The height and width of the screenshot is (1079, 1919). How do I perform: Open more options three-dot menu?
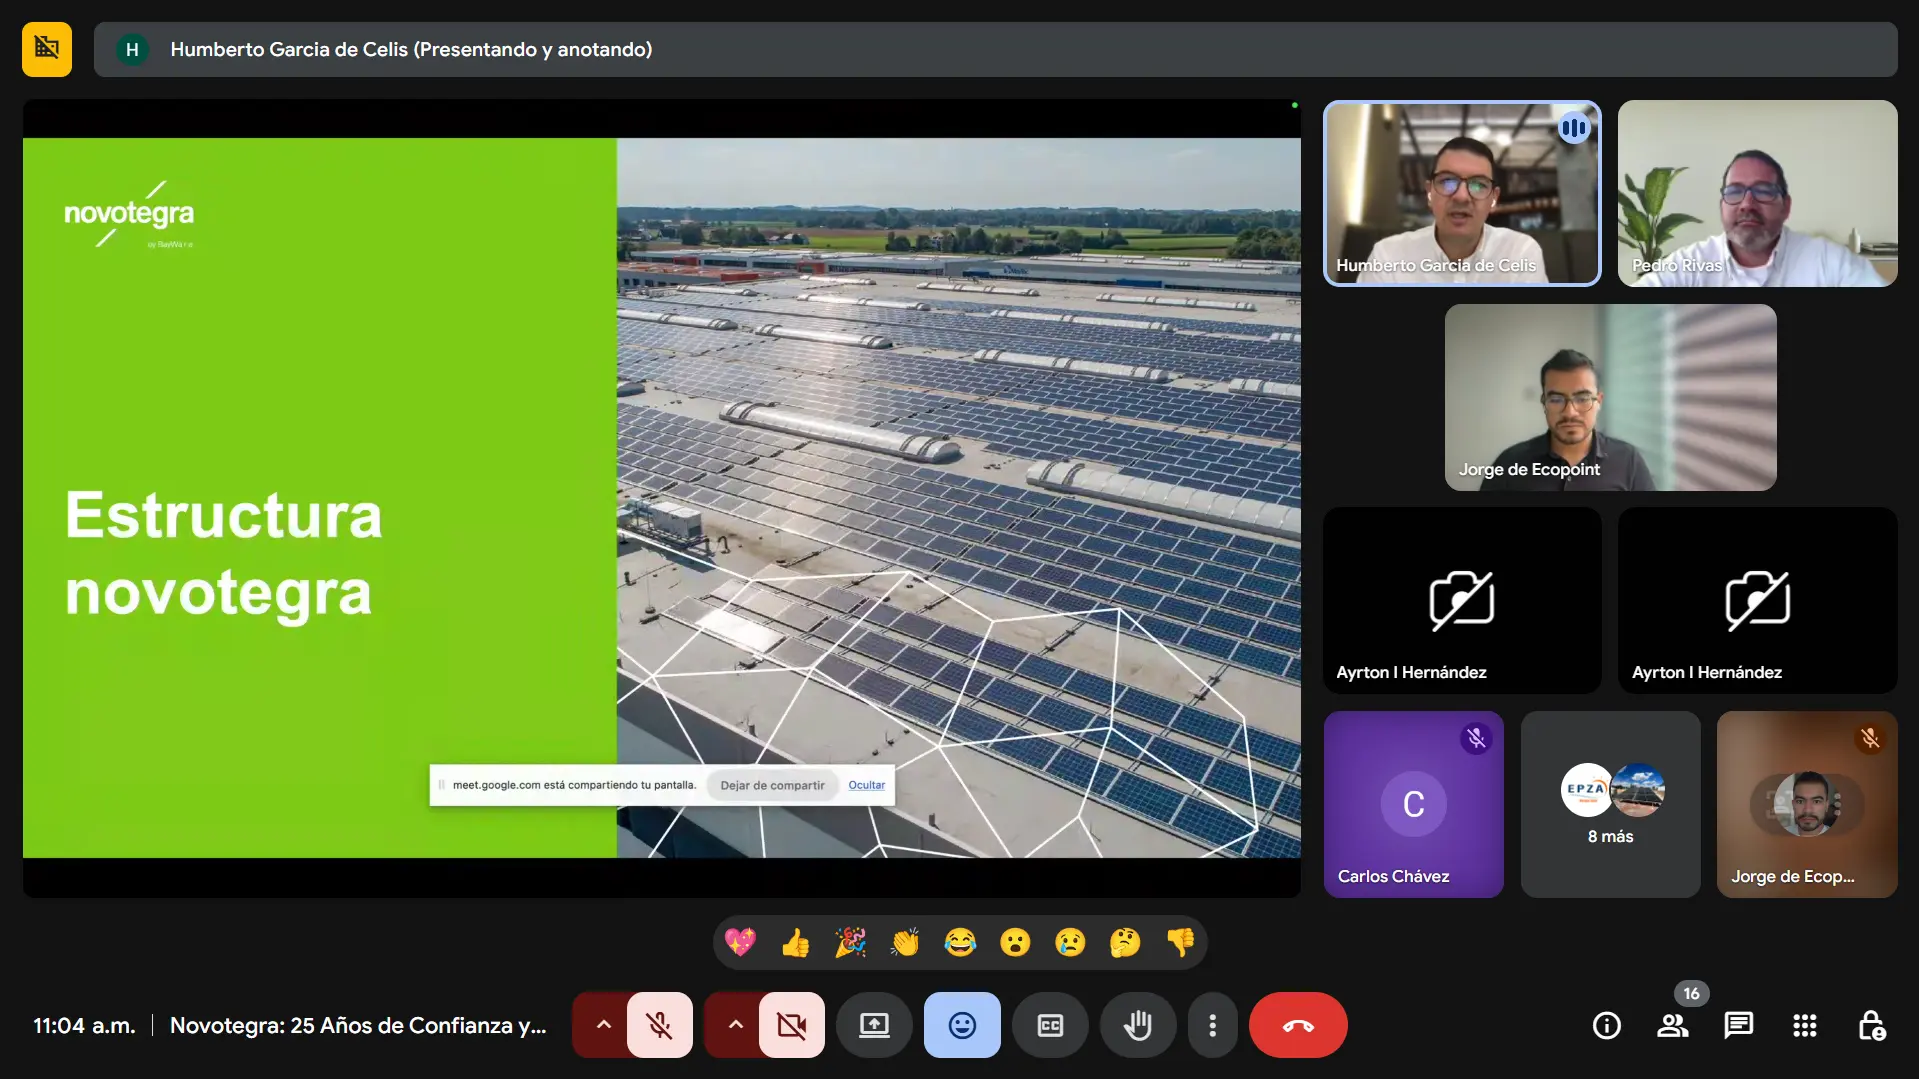pos(1212,1025)
